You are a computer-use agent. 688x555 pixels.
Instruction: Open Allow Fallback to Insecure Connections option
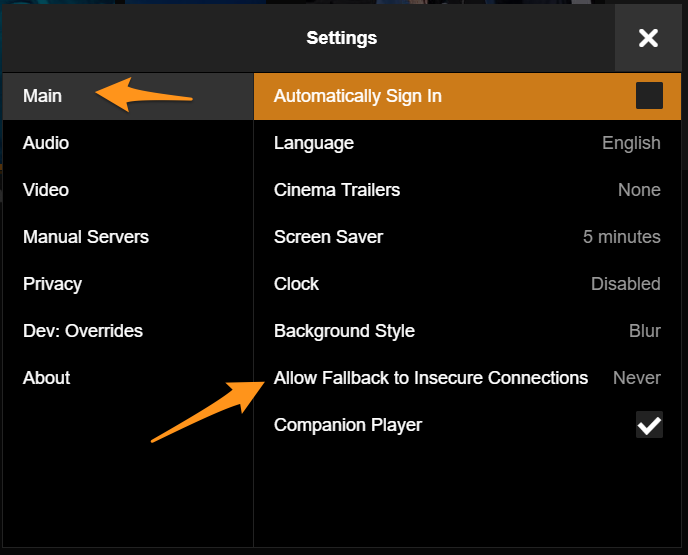click(430, 378)
